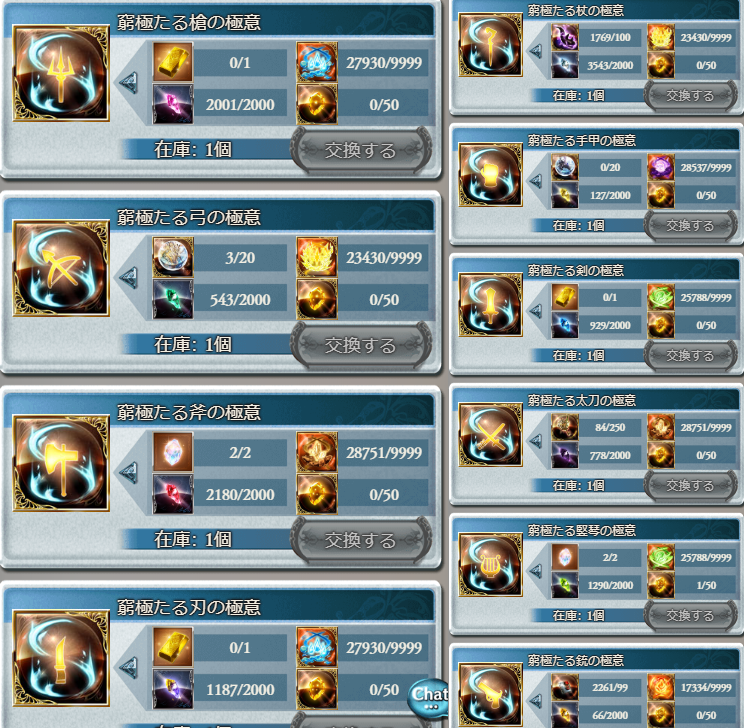Click the sword mastery item icon
This screenshot has width=744, height=728.
(x=491, y=305)
